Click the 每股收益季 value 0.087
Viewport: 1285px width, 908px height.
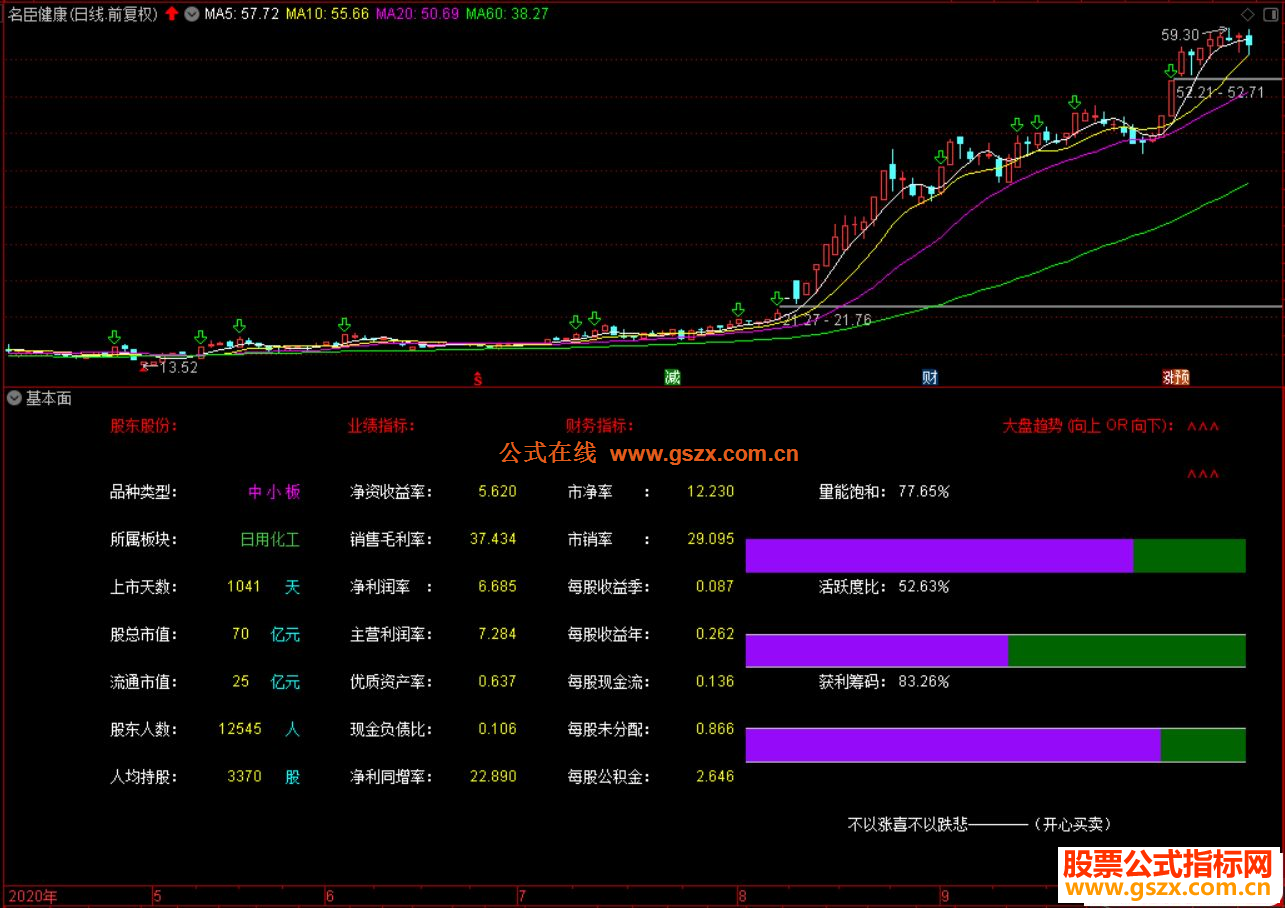pyautogui.click(x=715, y=586)
